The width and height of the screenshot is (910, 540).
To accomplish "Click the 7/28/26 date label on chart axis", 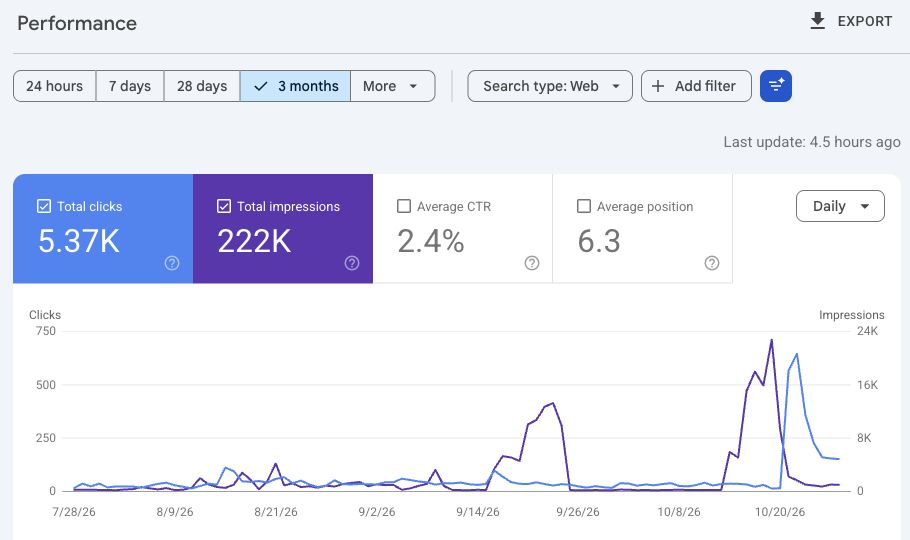I will [74, 512].
